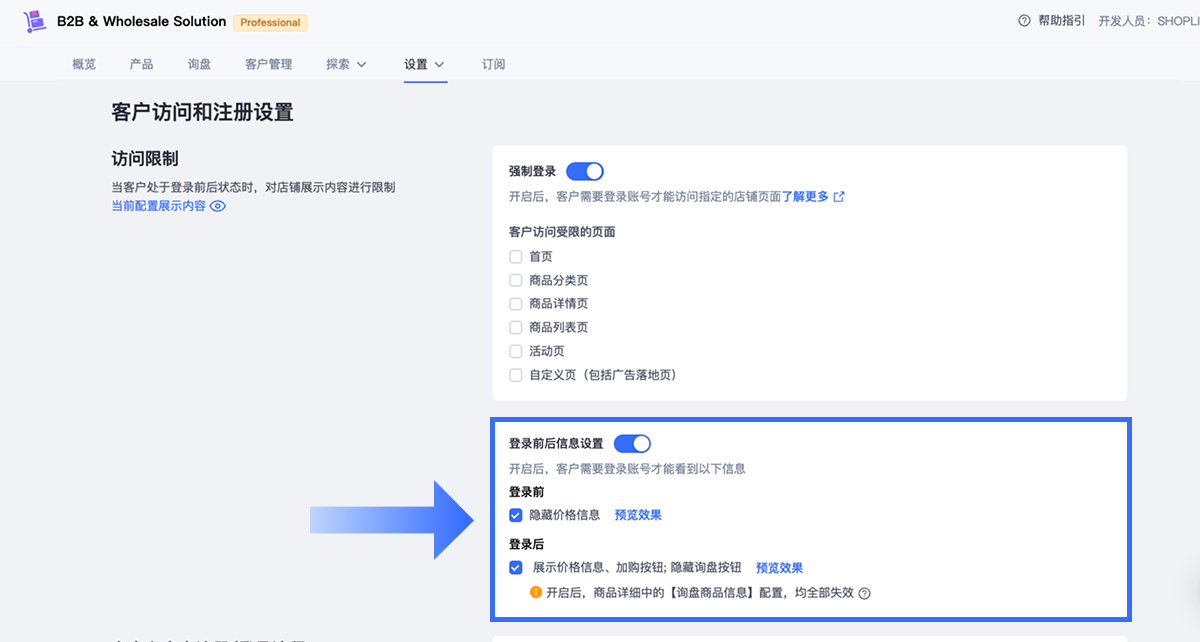Check the 活动页 checkbox
The image size is (1200, 642).
click(516, 351)
